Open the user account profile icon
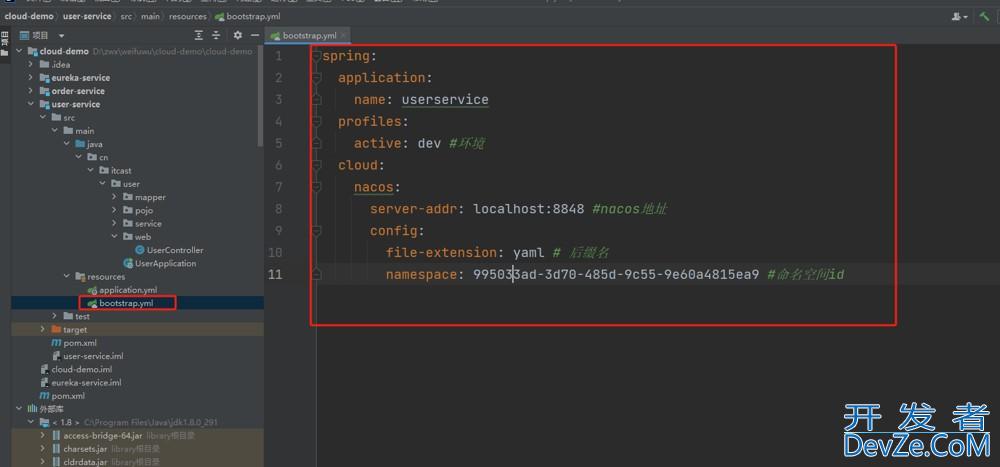 tap(957, 17)
